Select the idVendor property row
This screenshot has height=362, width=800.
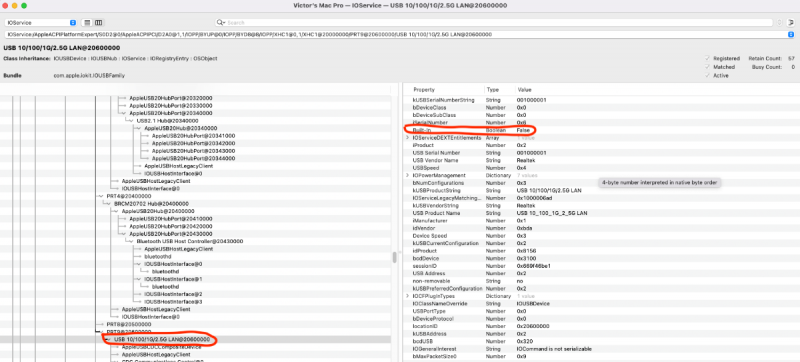click(601, 228)
